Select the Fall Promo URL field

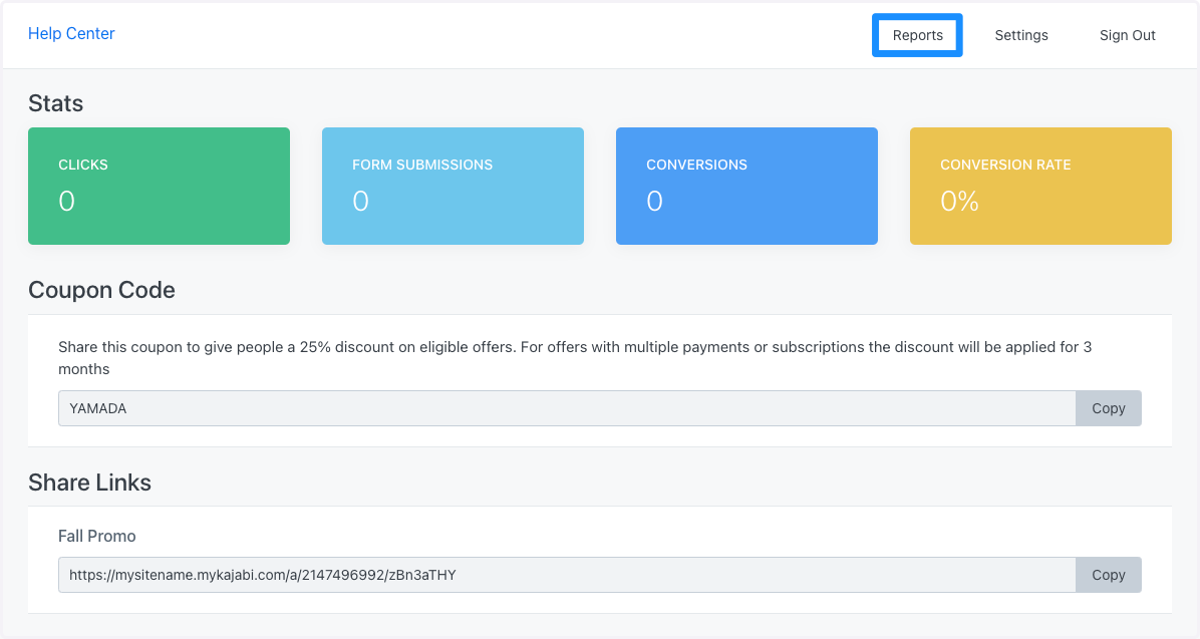(x=567, y=575)
